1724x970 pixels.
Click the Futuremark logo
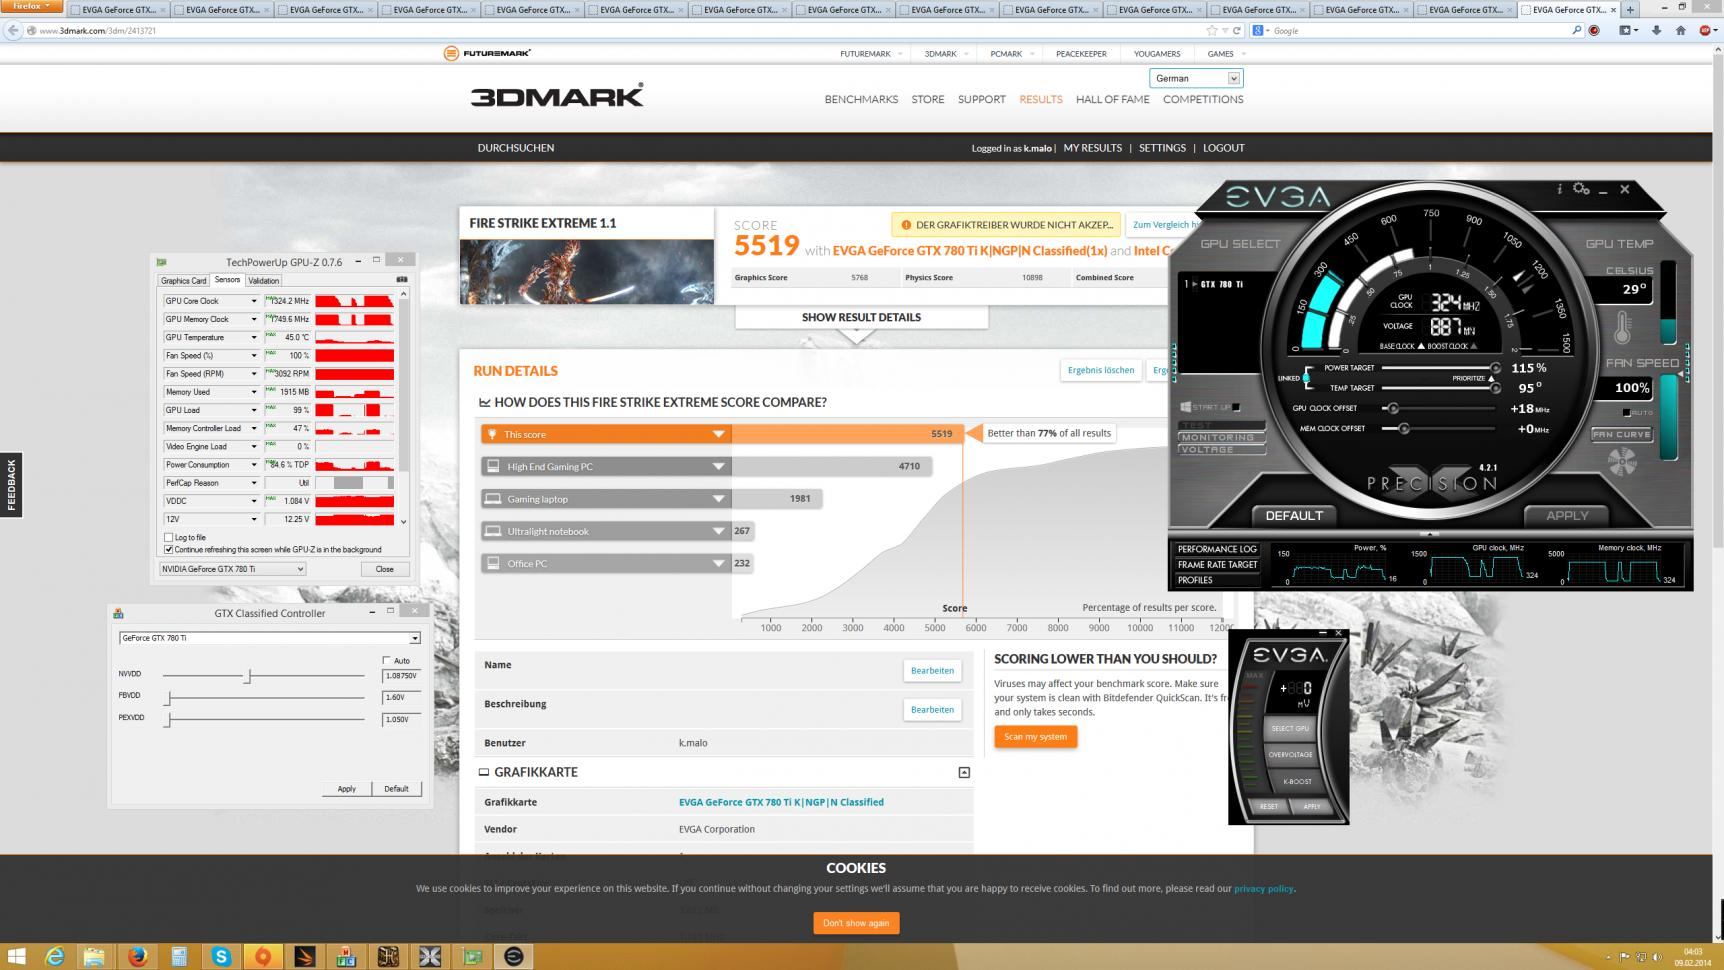[x=487, y=53]
